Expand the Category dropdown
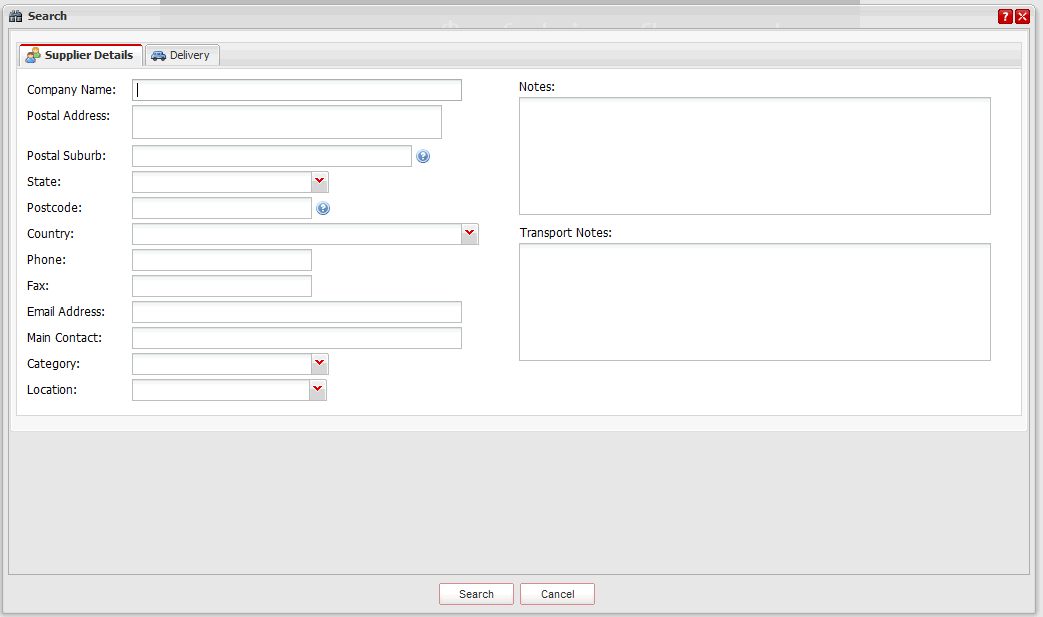 319,364
